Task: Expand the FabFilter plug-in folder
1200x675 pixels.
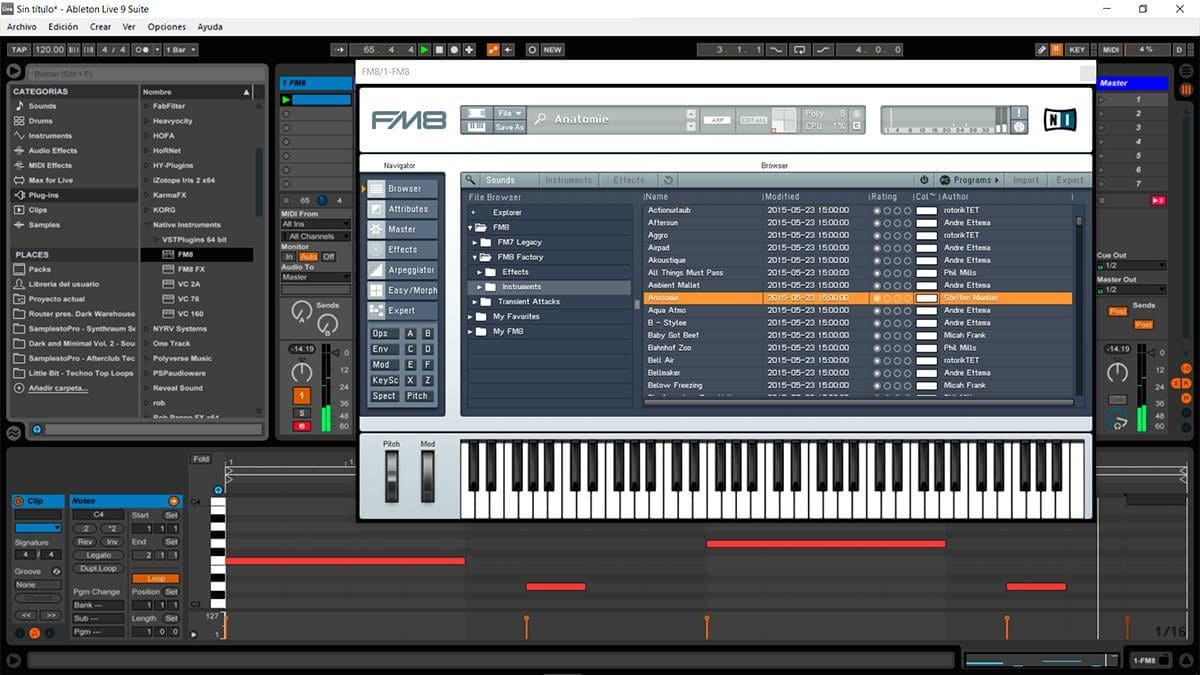Action: coord(146,106)
